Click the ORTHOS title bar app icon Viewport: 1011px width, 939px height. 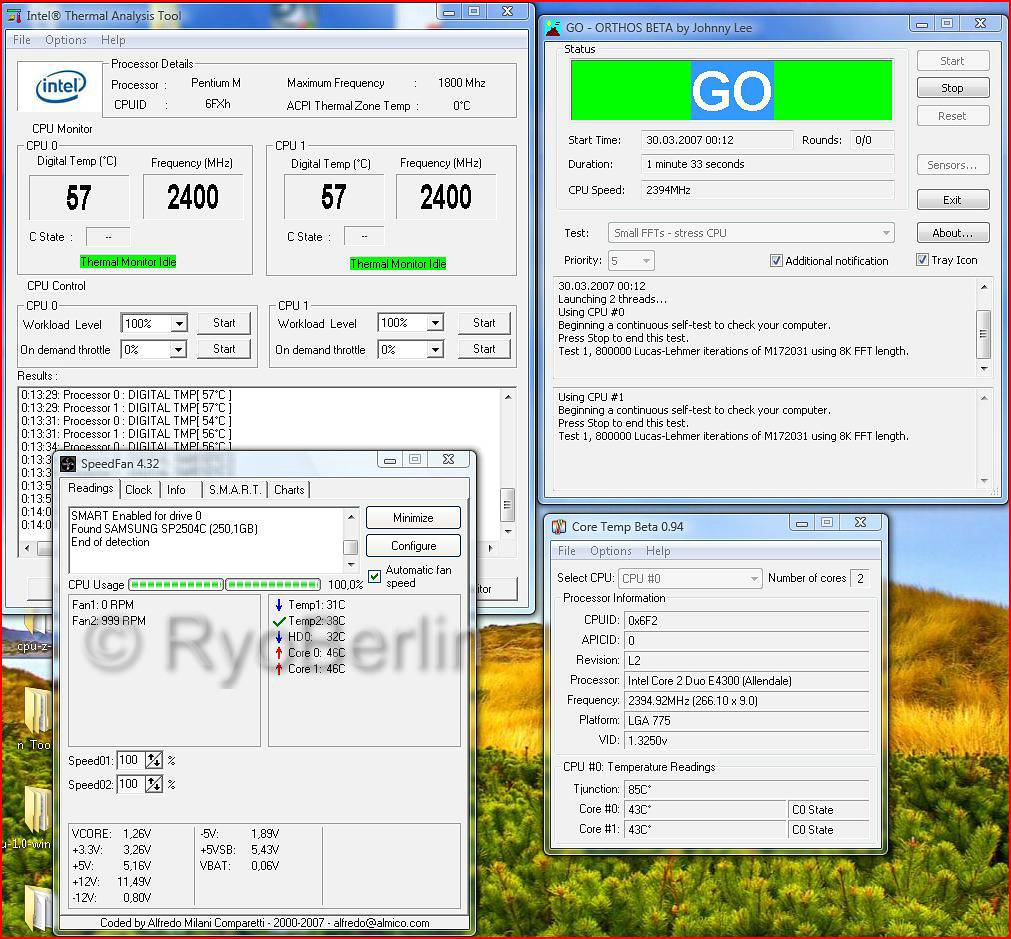553,28
